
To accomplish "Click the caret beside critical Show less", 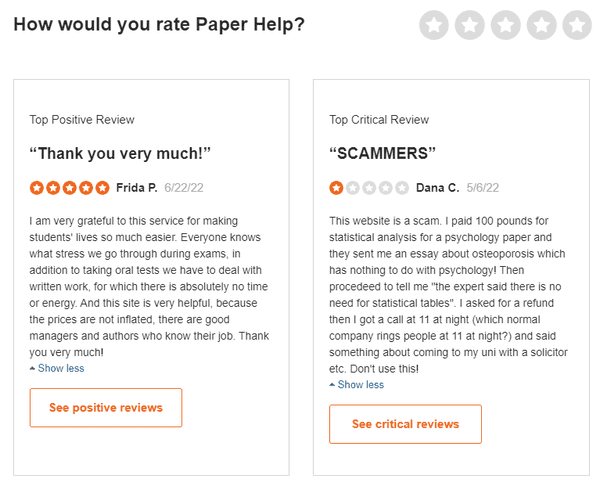I will pyautogui.click(x=332, y=385).
